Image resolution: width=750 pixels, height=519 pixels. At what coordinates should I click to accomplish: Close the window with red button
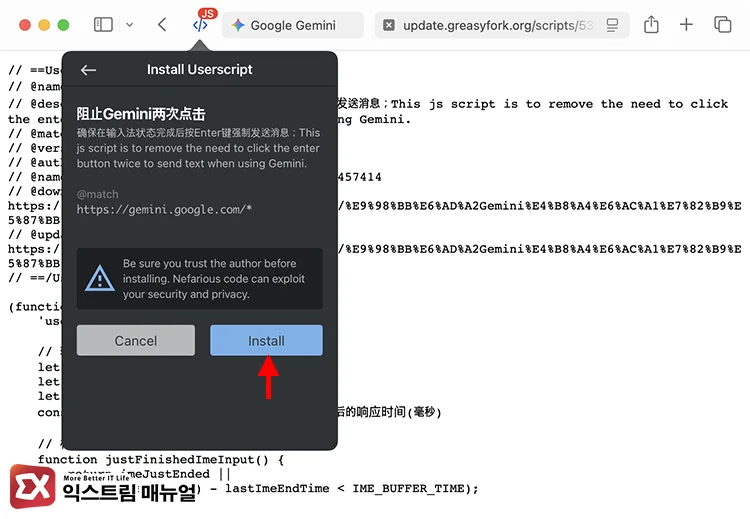pyautogui.click(x=25, y=25)
